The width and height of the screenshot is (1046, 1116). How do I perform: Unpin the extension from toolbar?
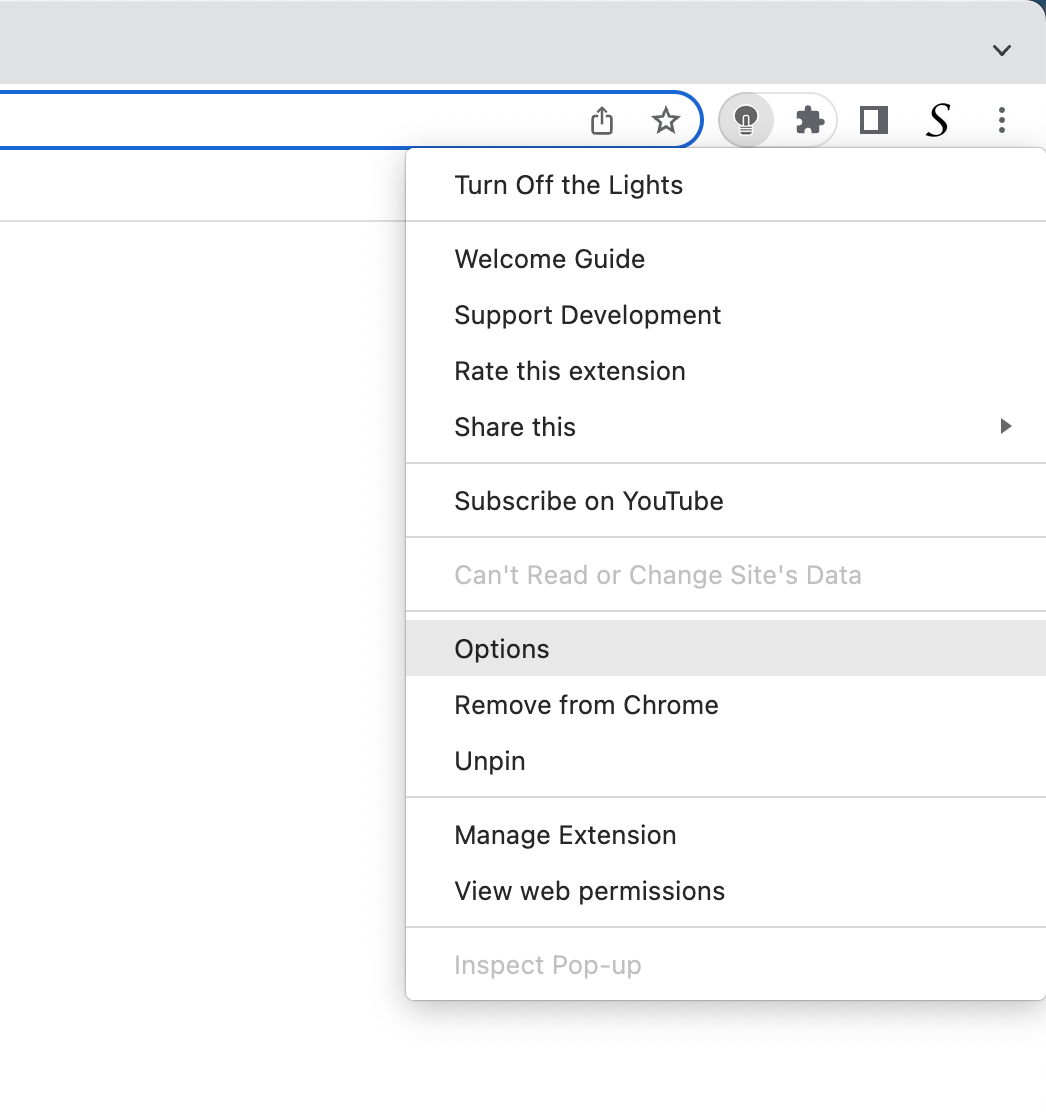(x=489, y=760)
